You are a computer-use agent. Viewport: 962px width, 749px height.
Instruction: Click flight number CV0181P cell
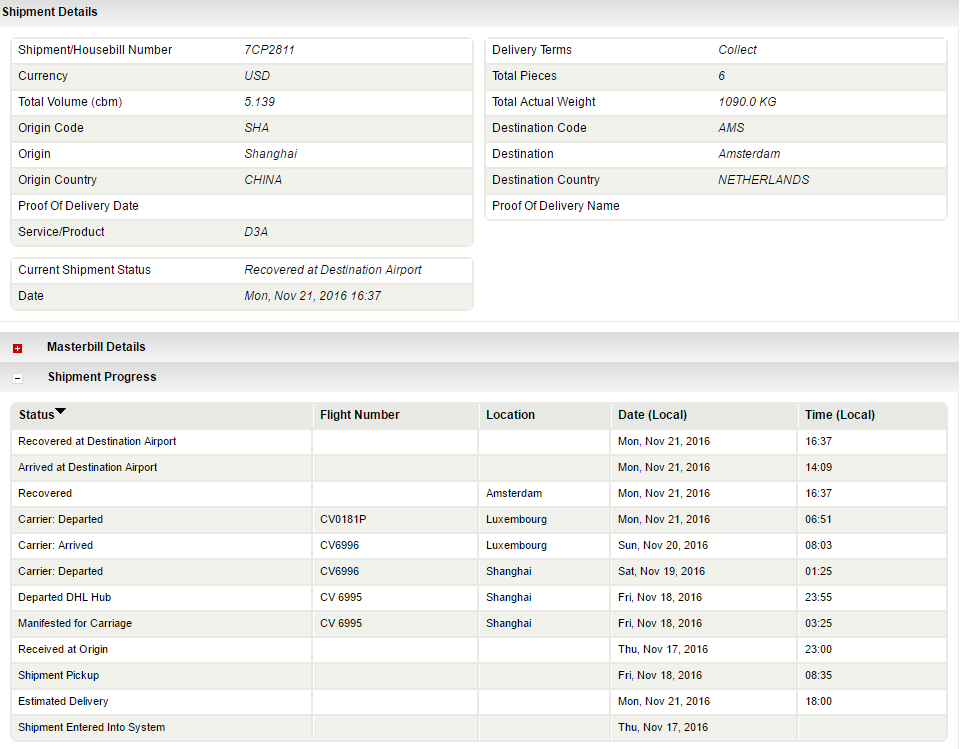tap(344, 519)
